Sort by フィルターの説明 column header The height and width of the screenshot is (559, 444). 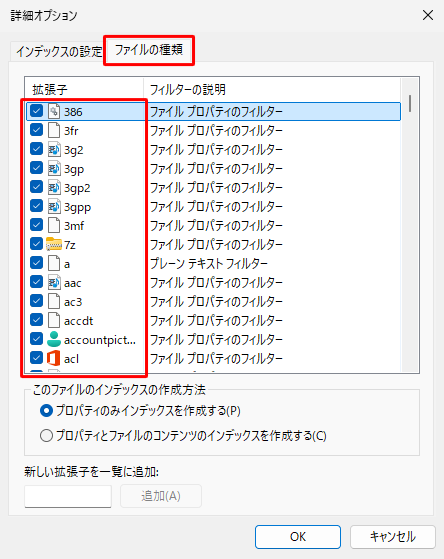pyautogui.click(x=272, y=89)
